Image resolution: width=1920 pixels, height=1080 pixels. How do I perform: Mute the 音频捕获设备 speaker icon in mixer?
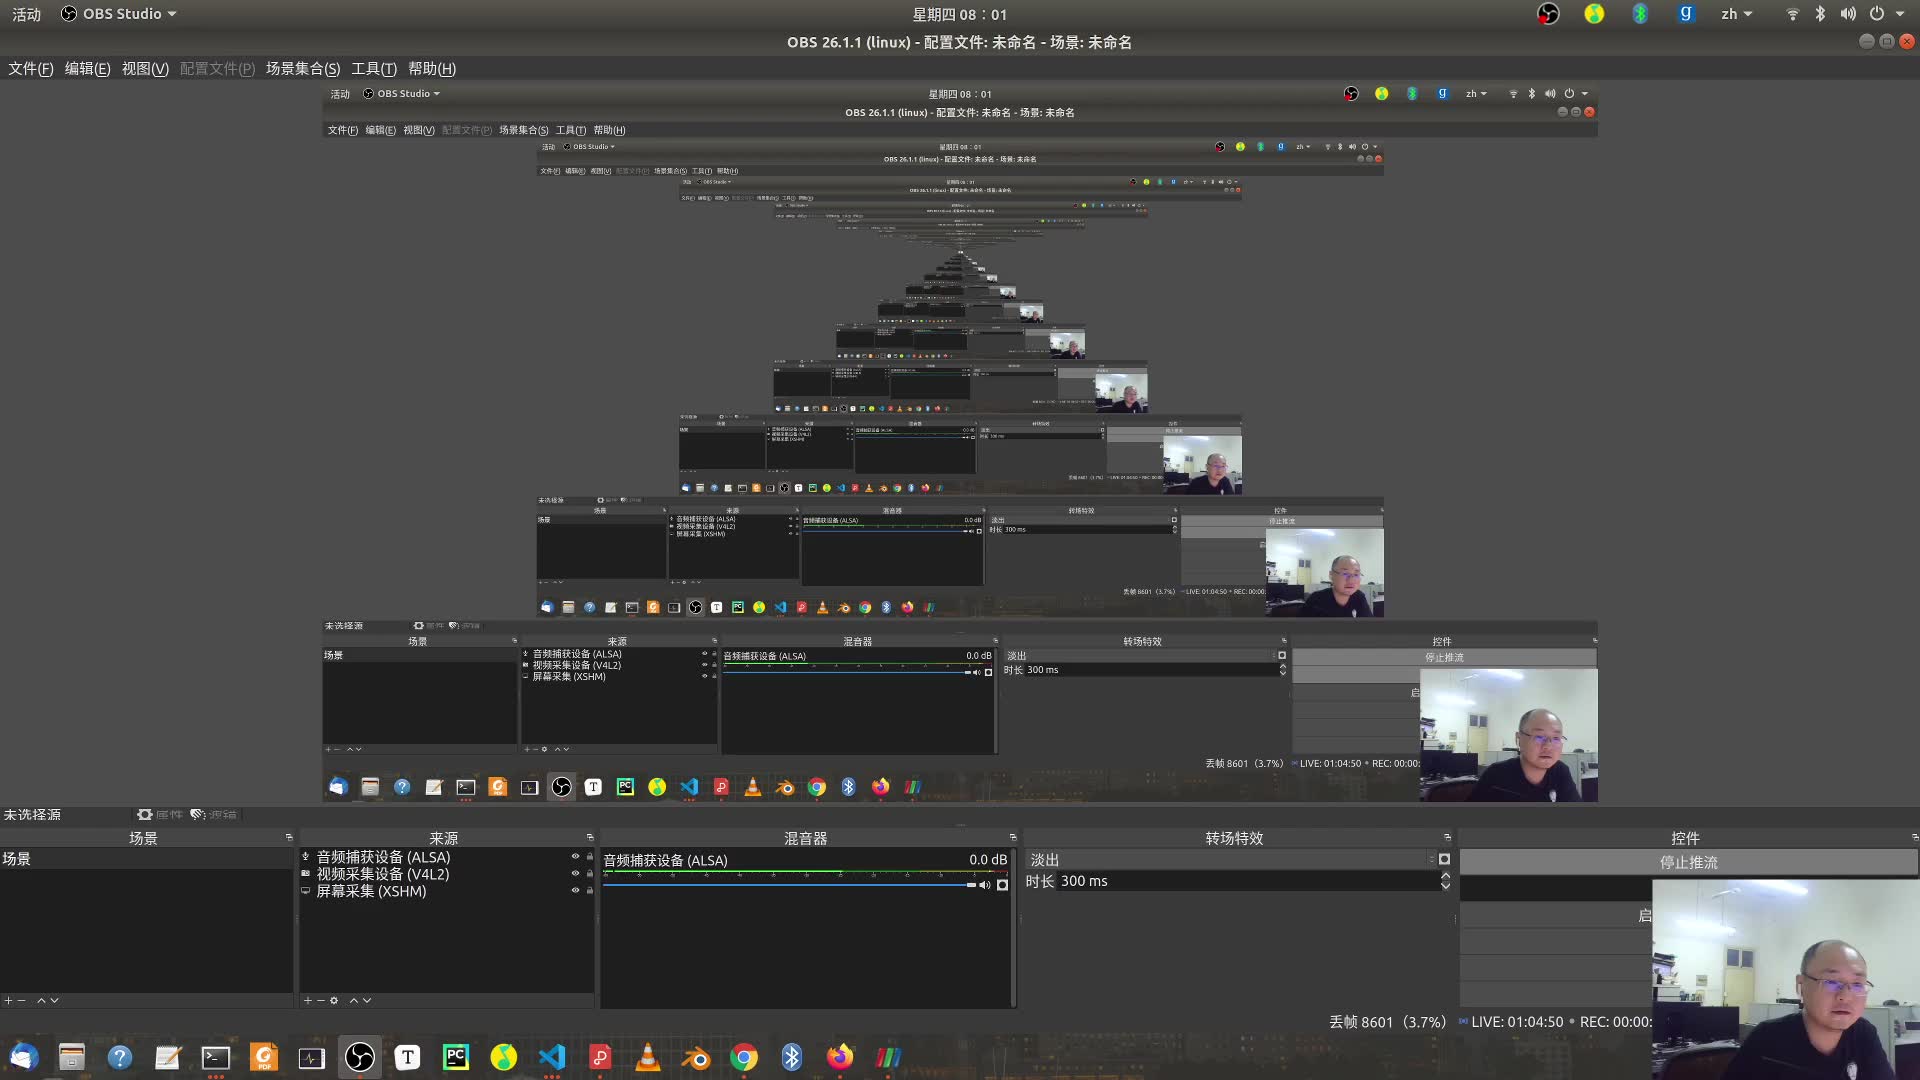[985, 885]
